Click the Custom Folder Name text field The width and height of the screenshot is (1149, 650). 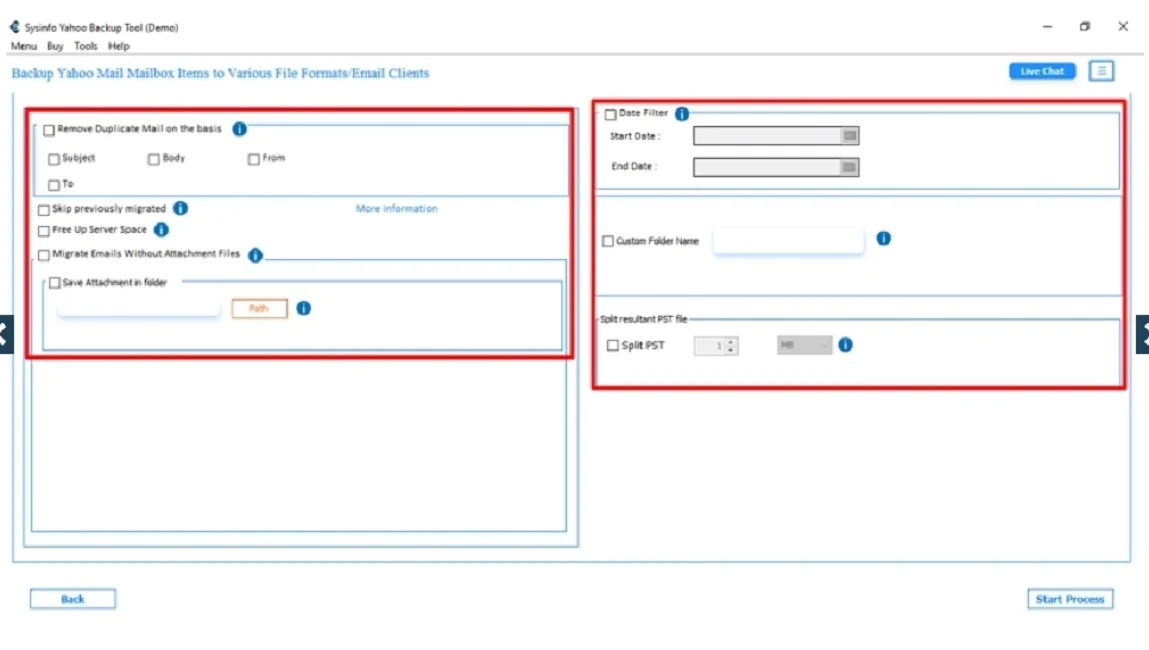788,241
